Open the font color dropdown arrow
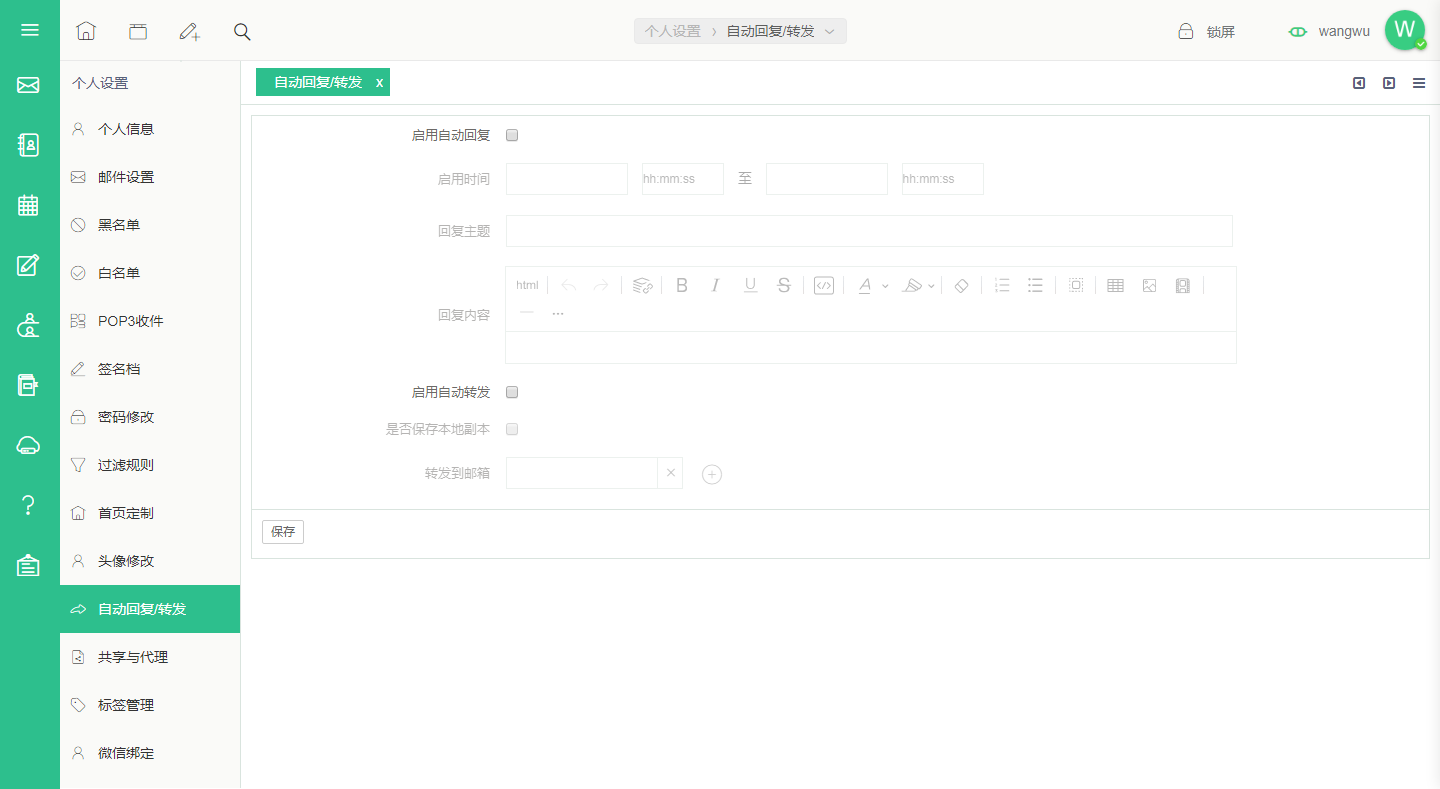Viewport: 1440px width, 789px height. 885,286
